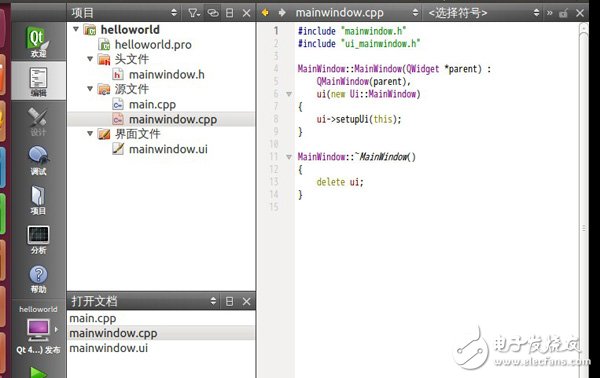Open the Help mode question mark
This screenshot has width=600, height=378.
38,279
